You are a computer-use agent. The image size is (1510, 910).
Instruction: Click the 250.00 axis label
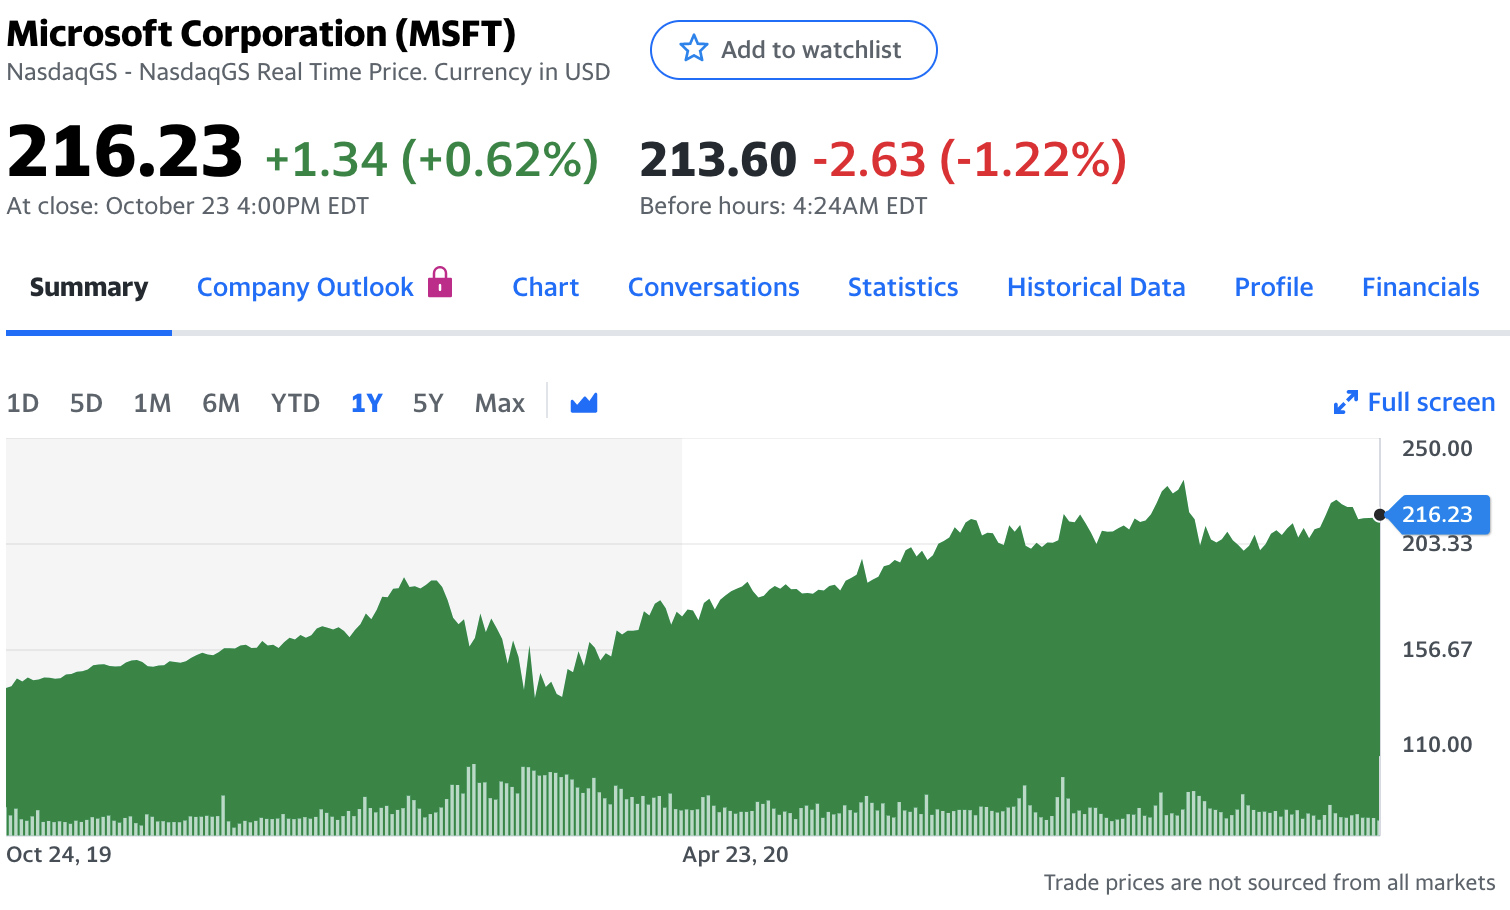click(1437, 448)
